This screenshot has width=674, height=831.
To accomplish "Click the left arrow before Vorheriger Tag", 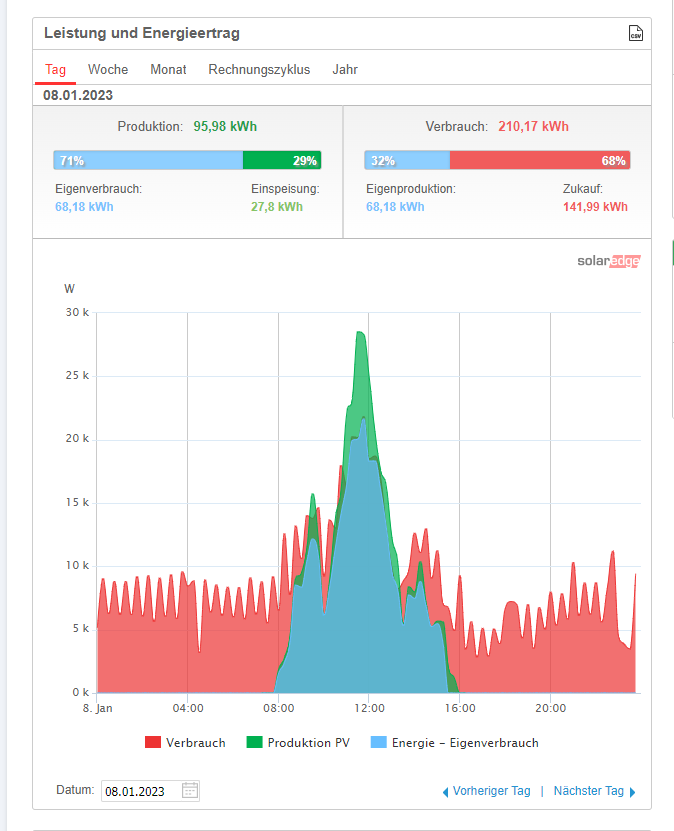I will click(x=445, y=792).
